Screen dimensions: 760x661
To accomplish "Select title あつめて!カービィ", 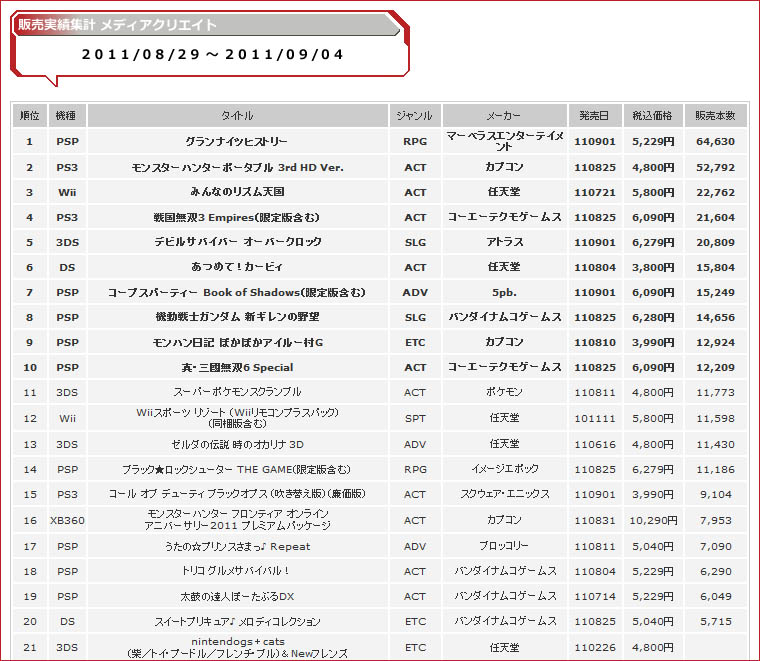I will point(237,267).
